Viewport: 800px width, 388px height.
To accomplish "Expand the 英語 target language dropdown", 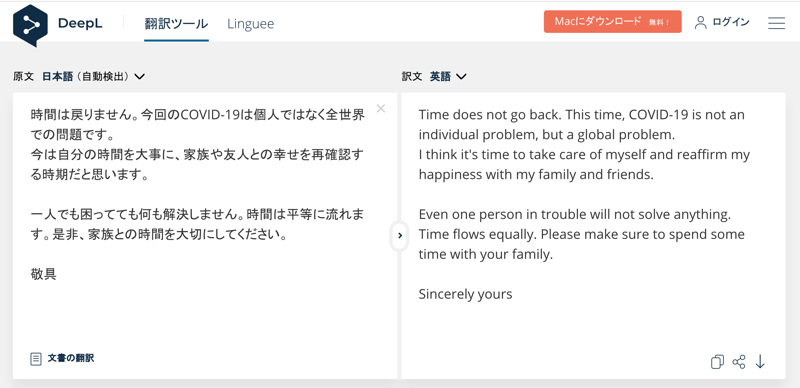I will pyautogui.click(x=448, y=77).
